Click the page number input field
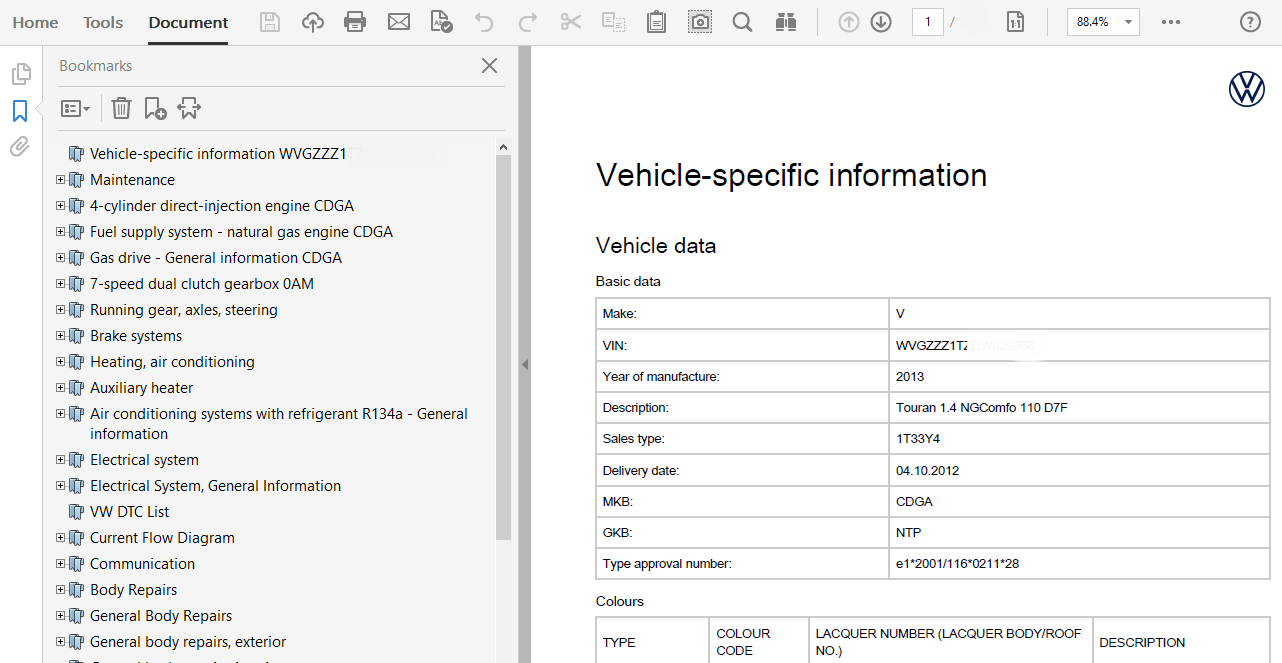This screenshot has height=663, width=1282. [927, 22]
